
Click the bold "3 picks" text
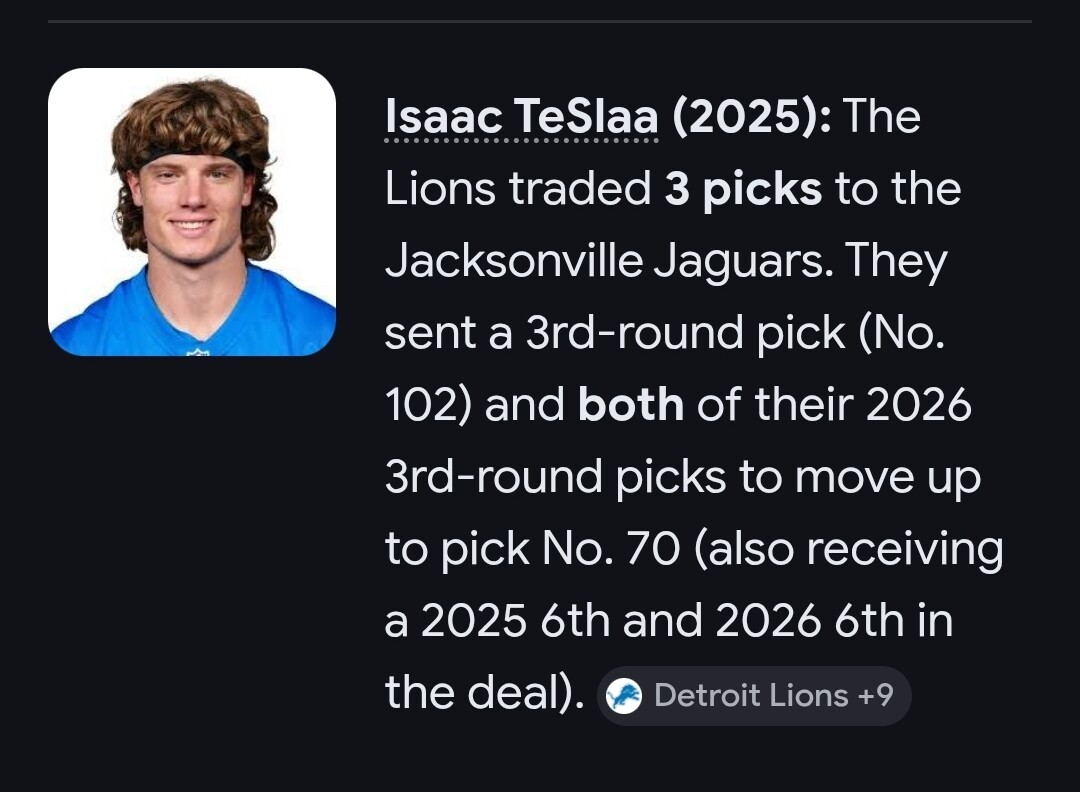click(x=743, y=190)
